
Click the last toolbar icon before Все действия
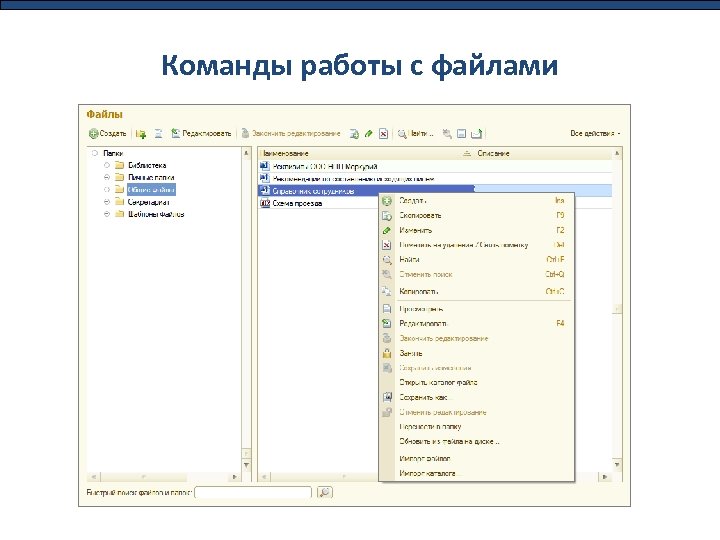click(477, 134)
